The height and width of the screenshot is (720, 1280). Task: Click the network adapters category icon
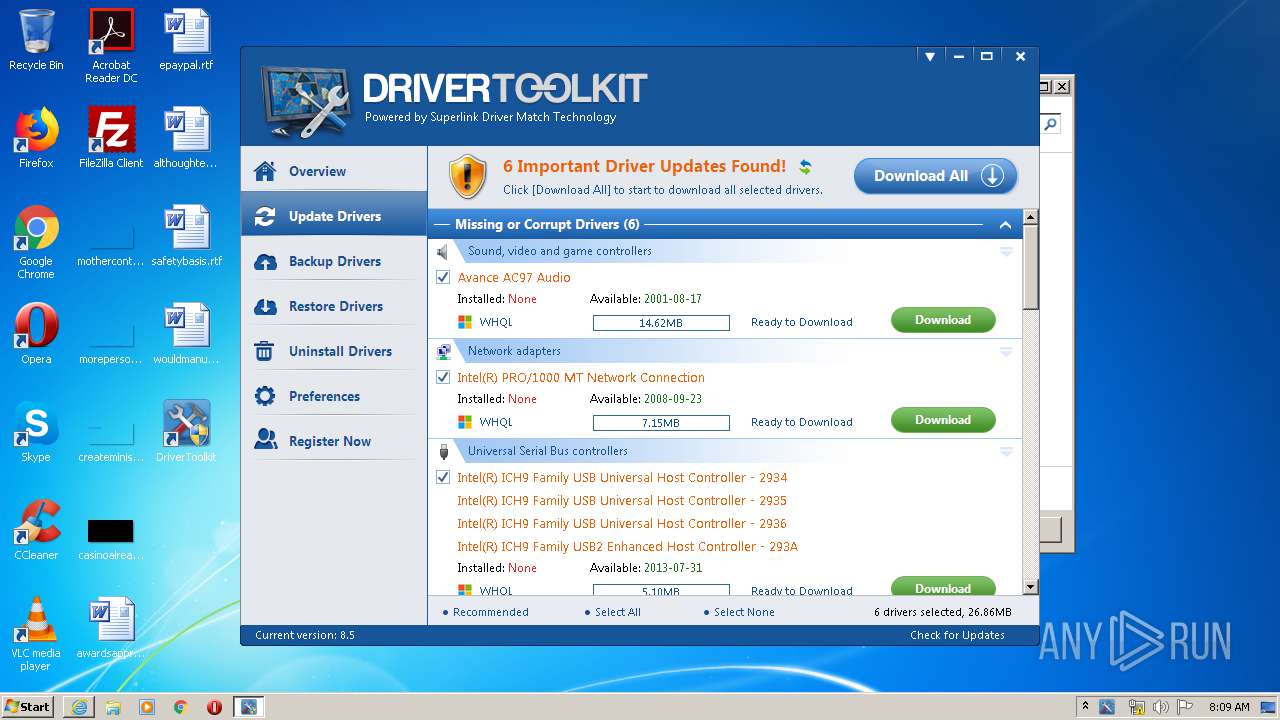pos(444,351)
